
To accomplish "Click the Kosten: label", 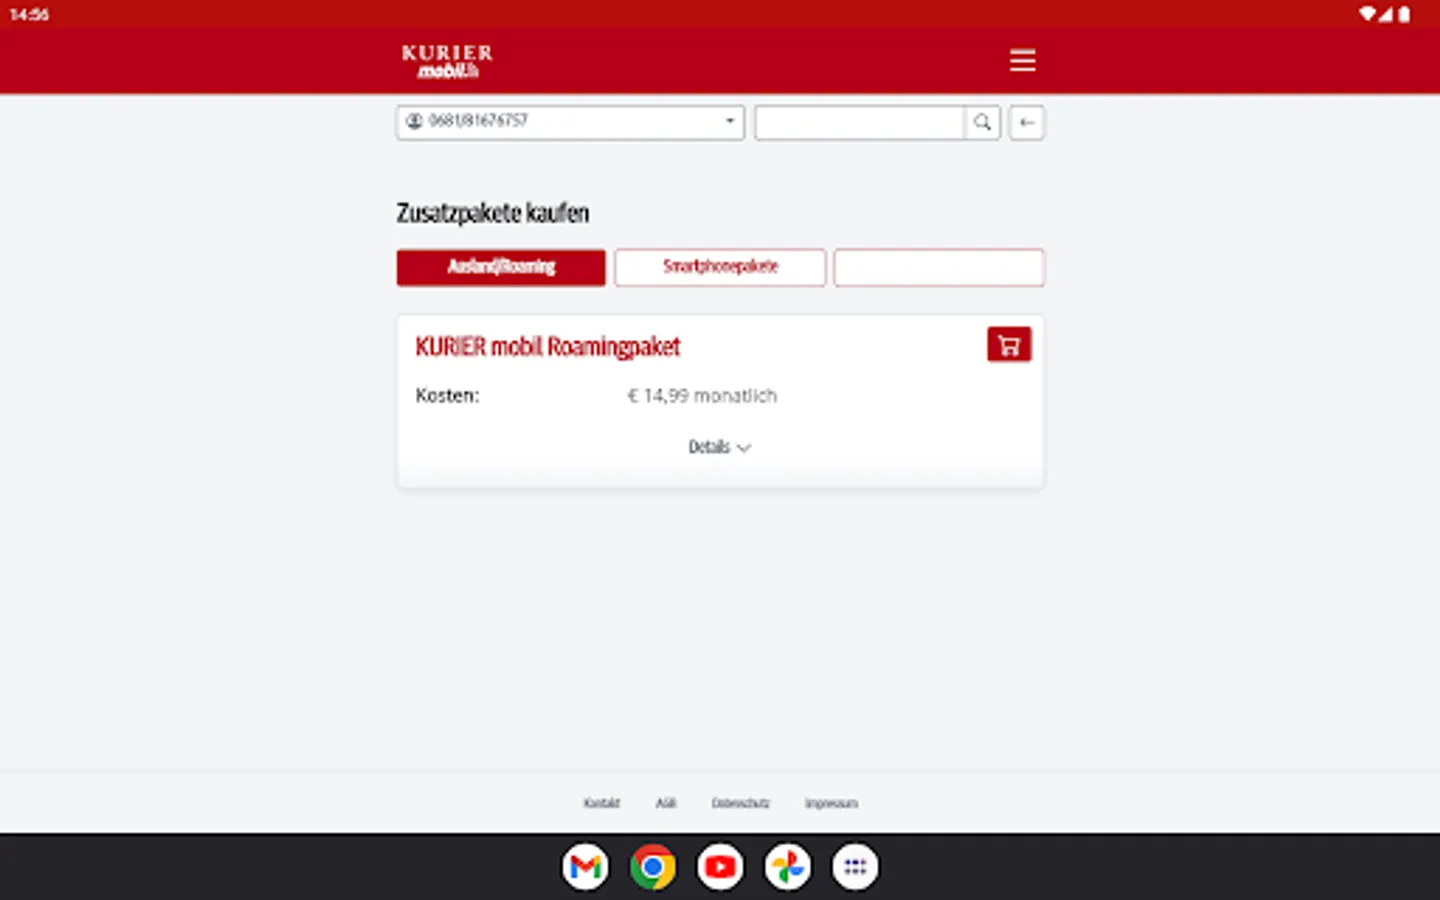I will [x=447, y=396].
